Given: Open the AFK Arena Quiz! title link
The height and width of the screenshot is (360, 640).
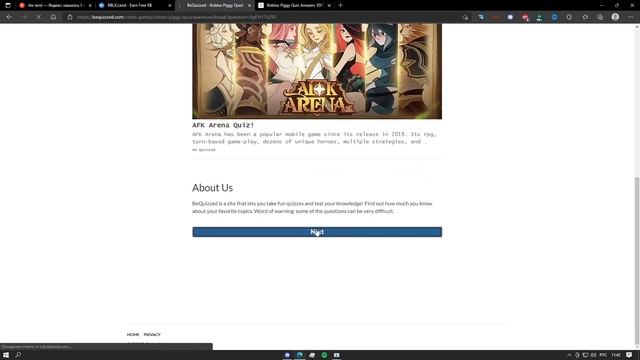Looking at the screenshot, I should [x=223, y=125].
